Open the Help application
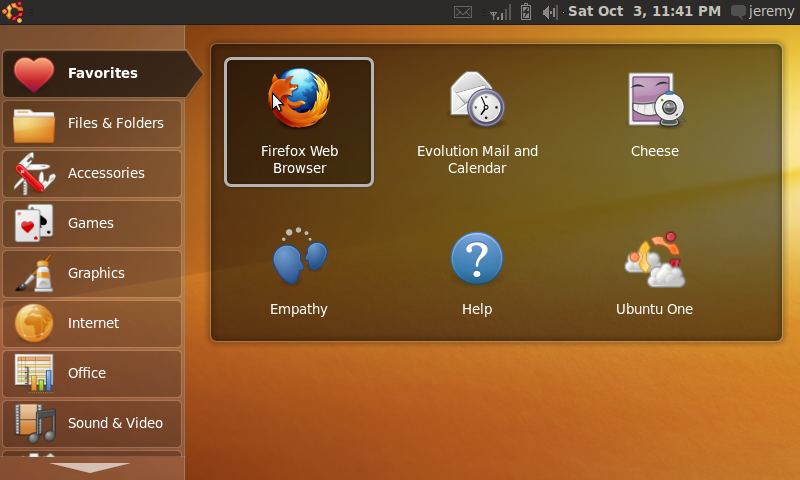 [x=477, y=272]
